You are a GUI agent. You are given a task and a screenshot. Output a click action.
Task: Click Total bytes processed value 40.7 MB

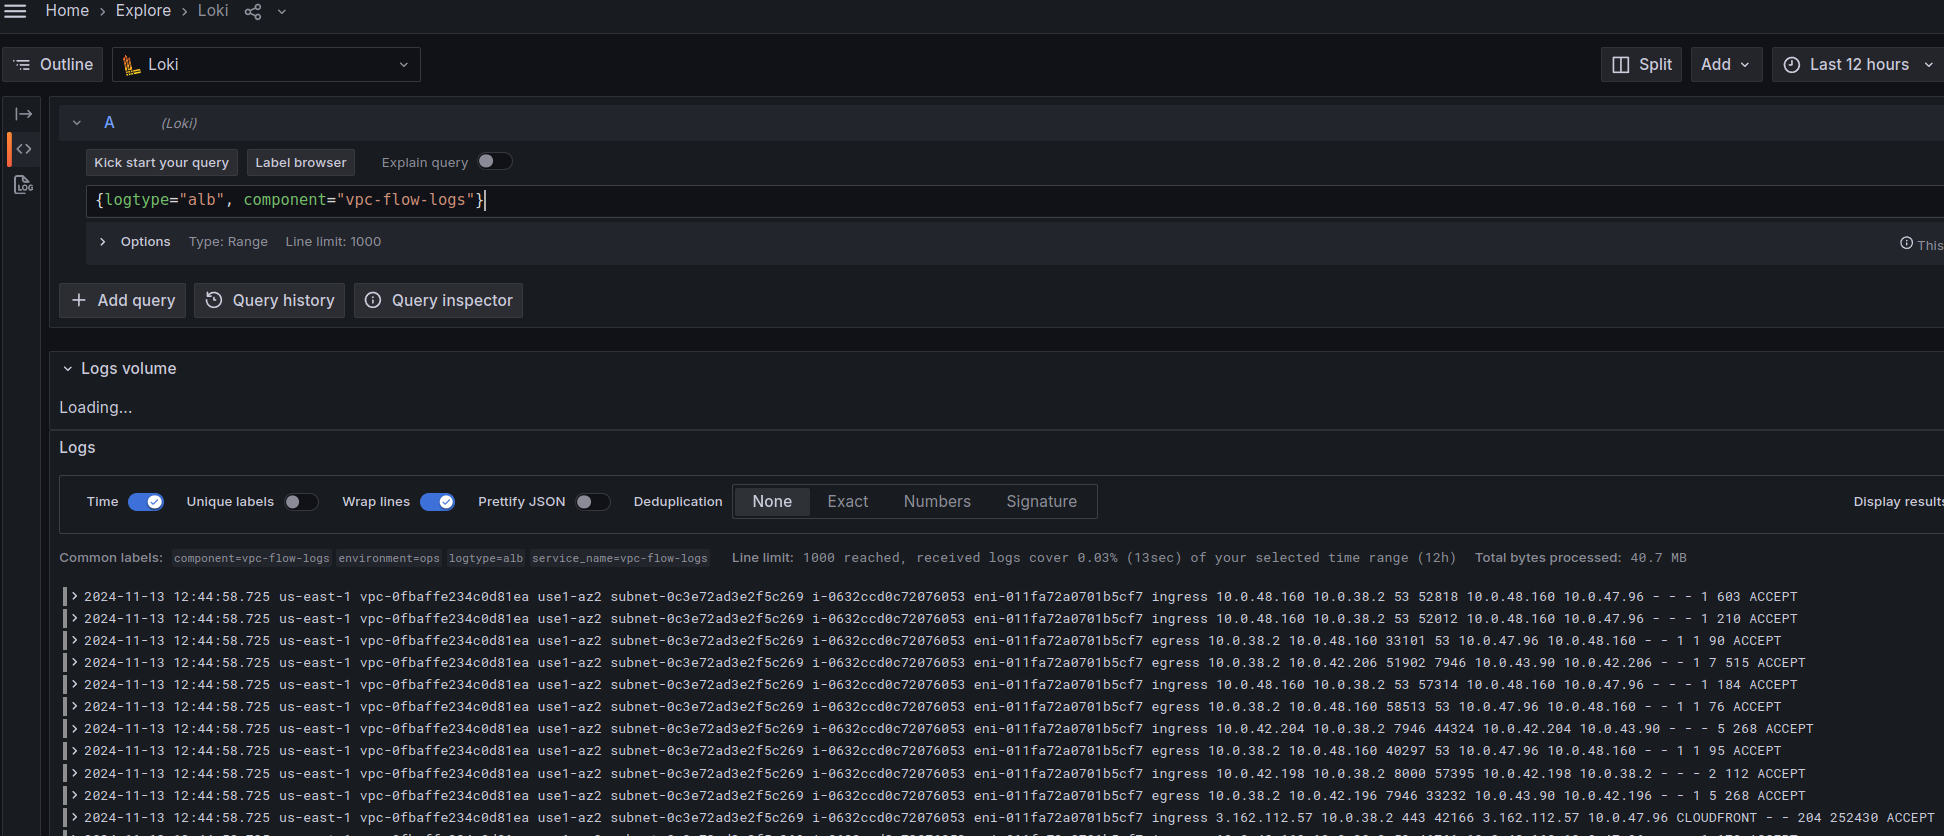1658,558
